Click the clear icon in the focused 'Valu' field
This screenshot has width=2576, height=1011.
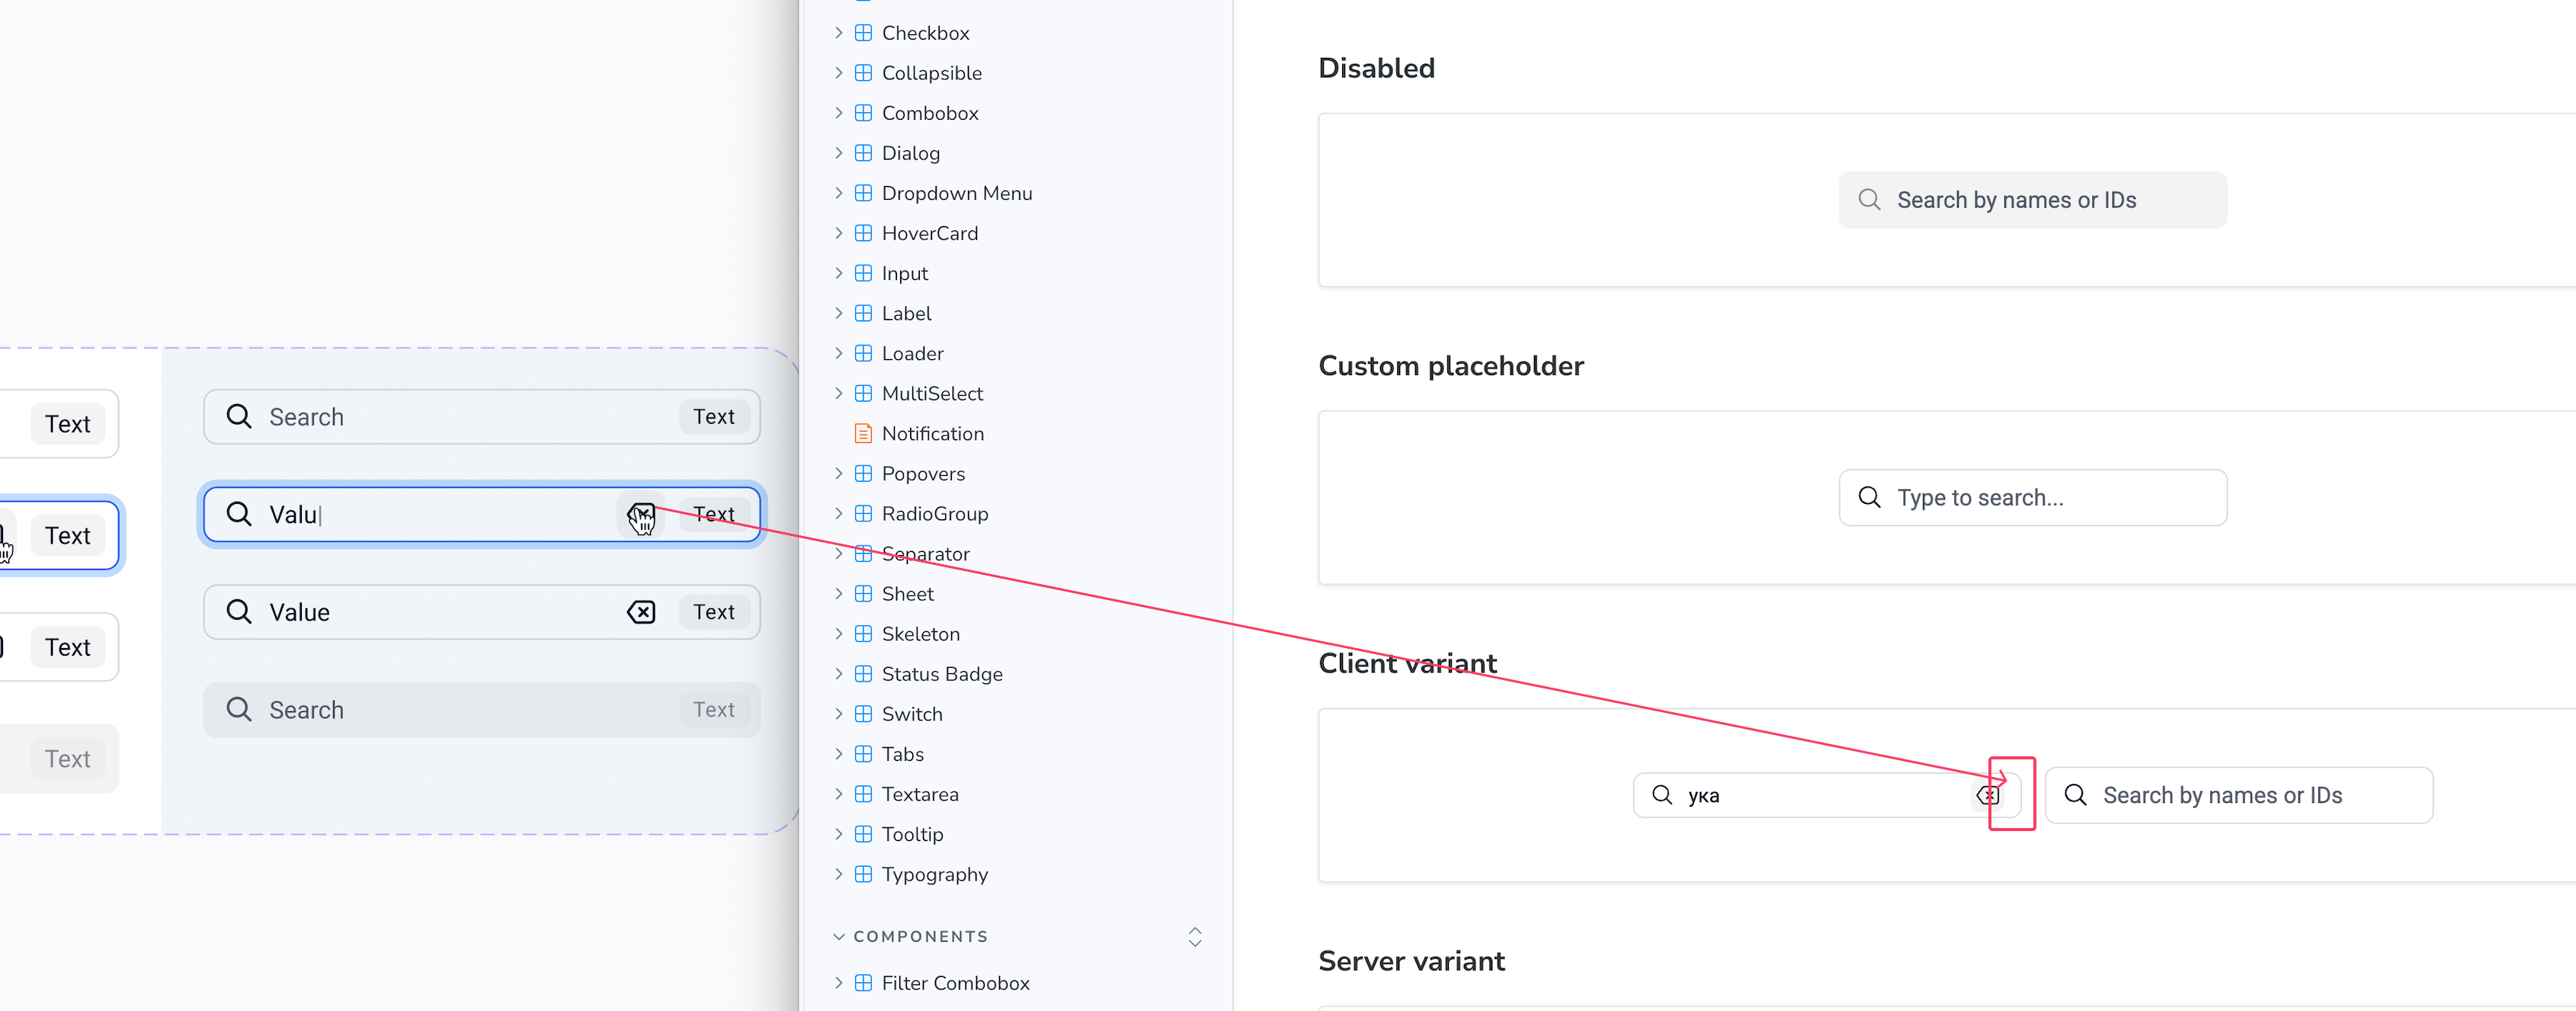click(641, 514)
